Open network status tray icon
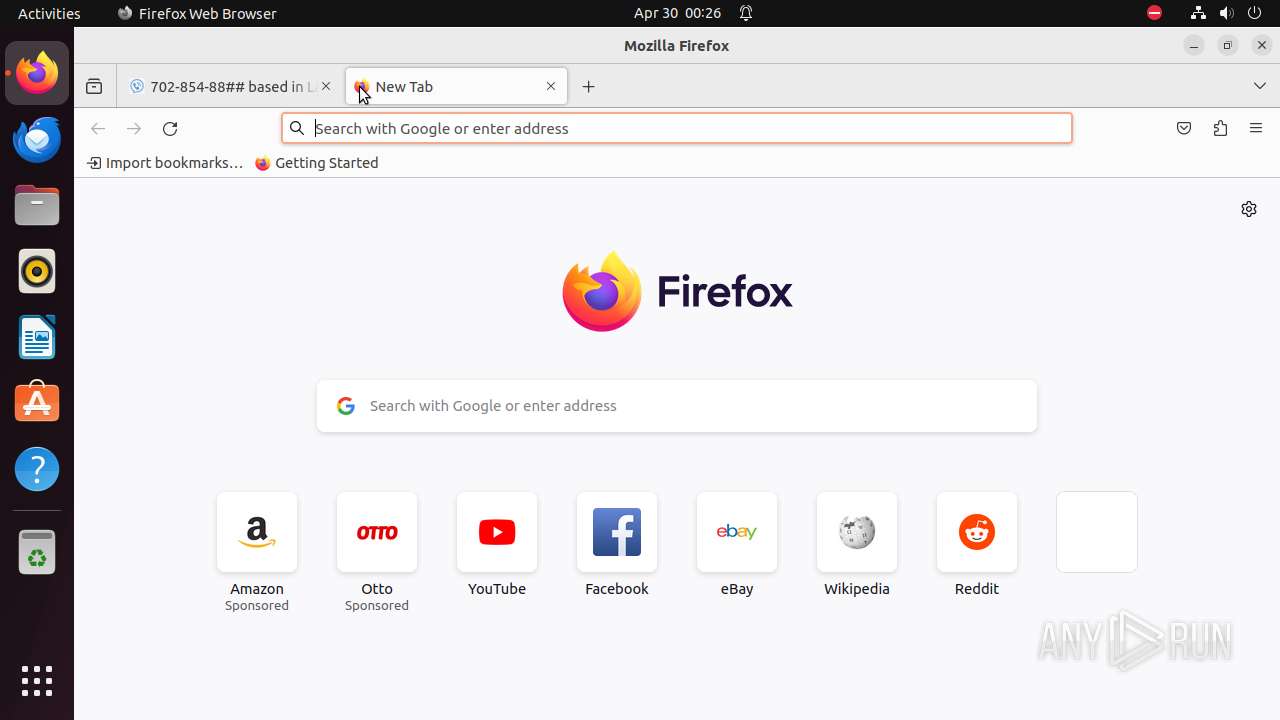The width and height of the screenshot is (1280, 720). pyautogui.click(x=1198, y=13)
